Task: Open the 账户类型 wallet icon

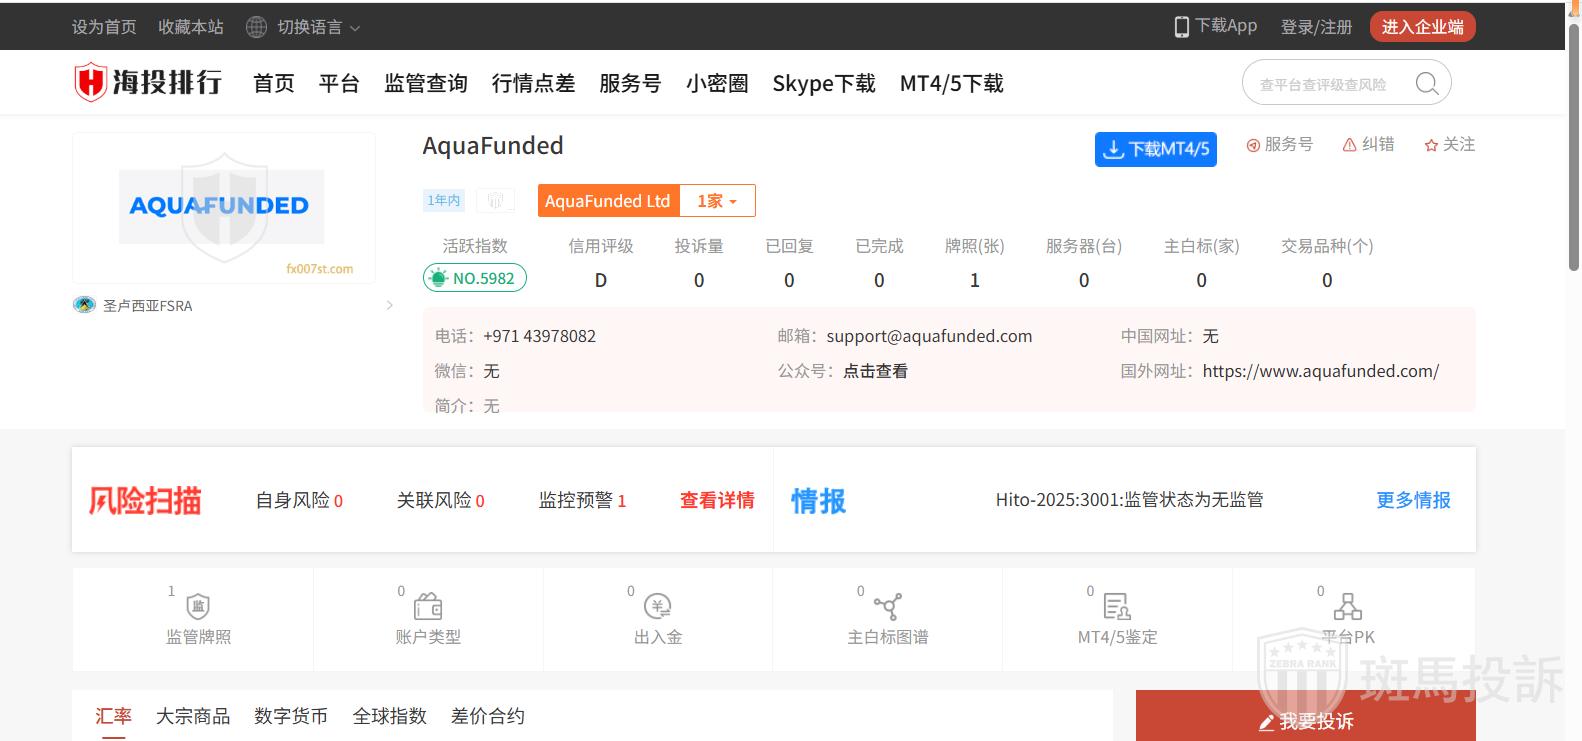Action: (x=428, y=606)
